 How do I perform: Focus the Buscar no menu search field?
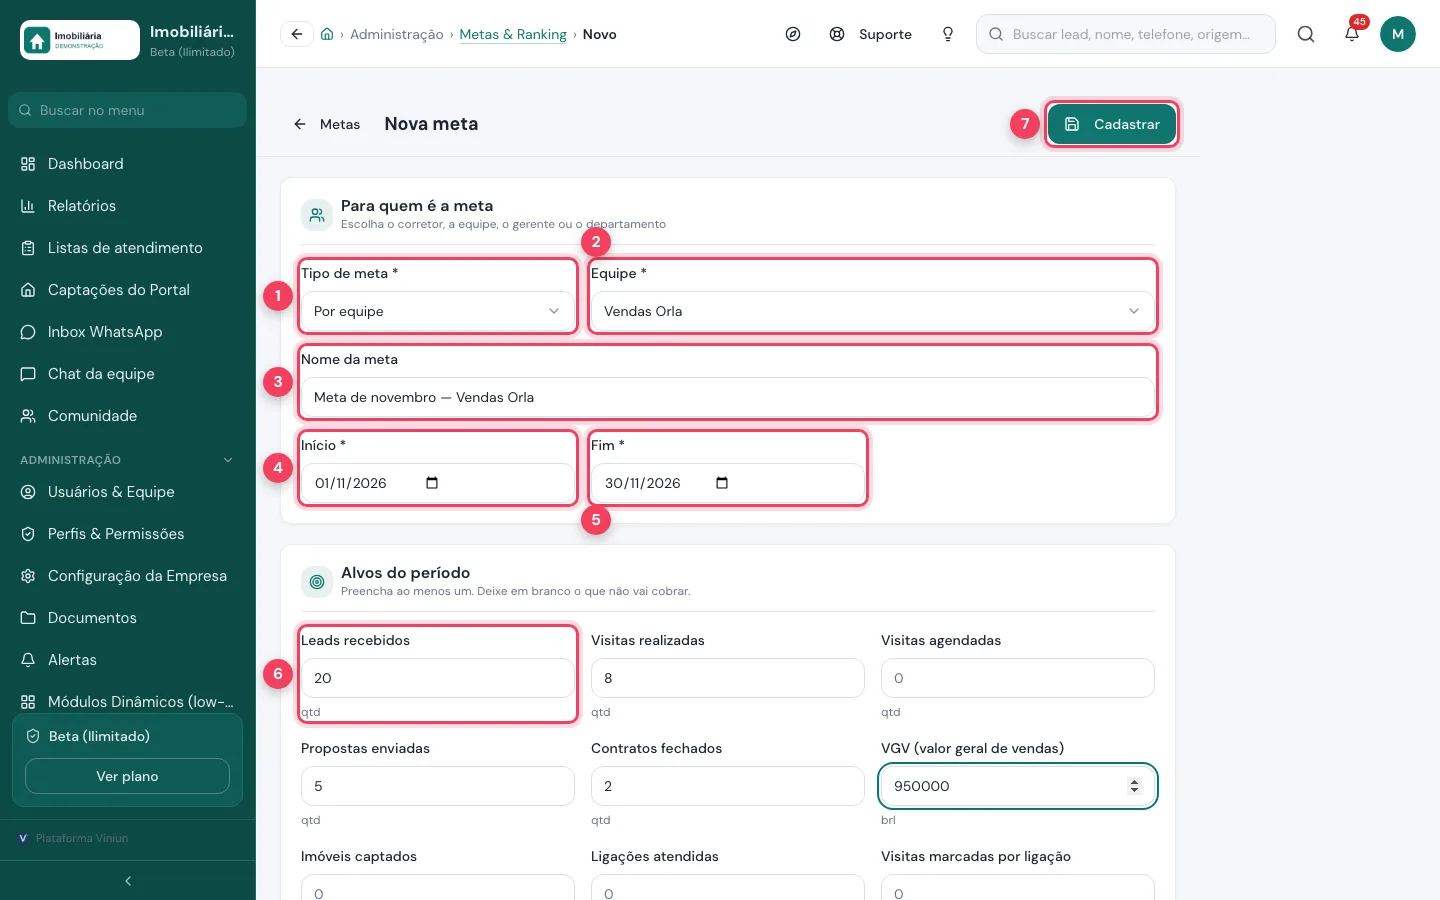[x=128, y=110]
